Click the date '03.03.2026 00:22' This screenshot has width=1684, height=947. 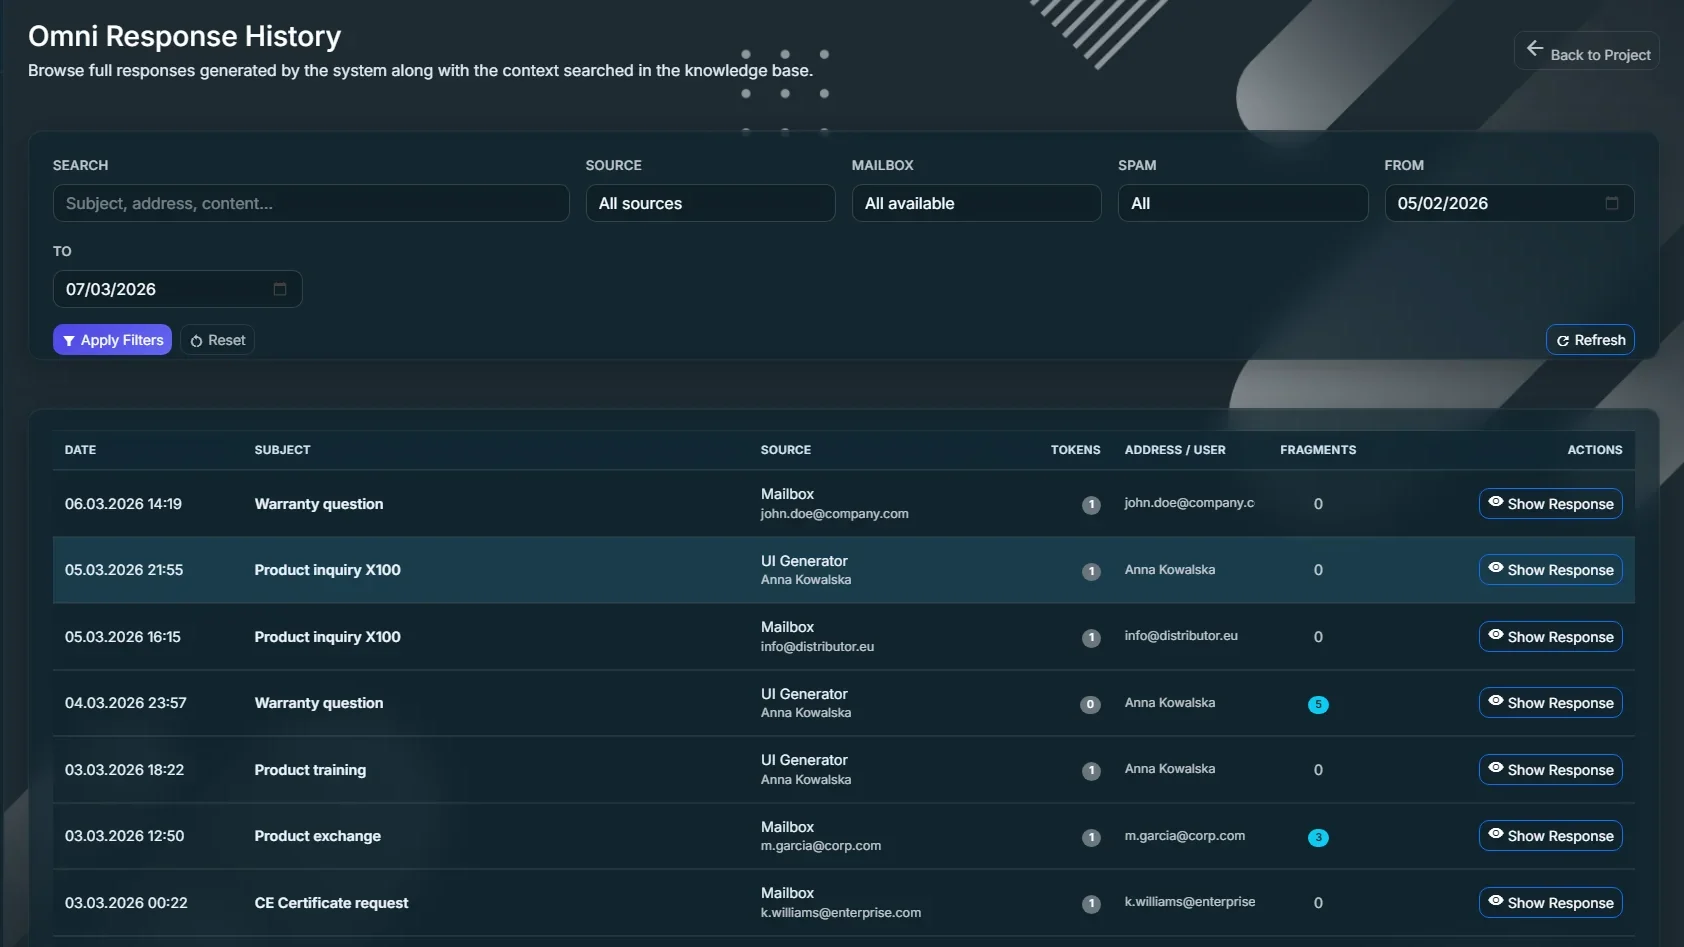pos(126,903)
